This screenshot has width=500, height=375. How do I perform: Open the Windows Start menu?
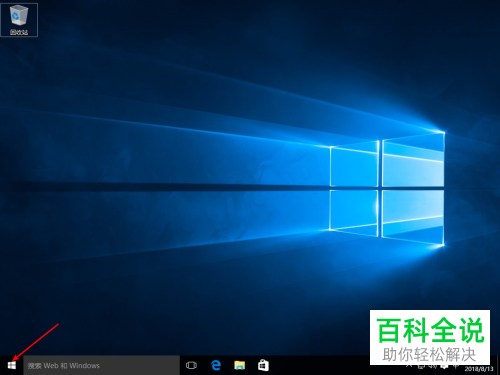(12, 365)
